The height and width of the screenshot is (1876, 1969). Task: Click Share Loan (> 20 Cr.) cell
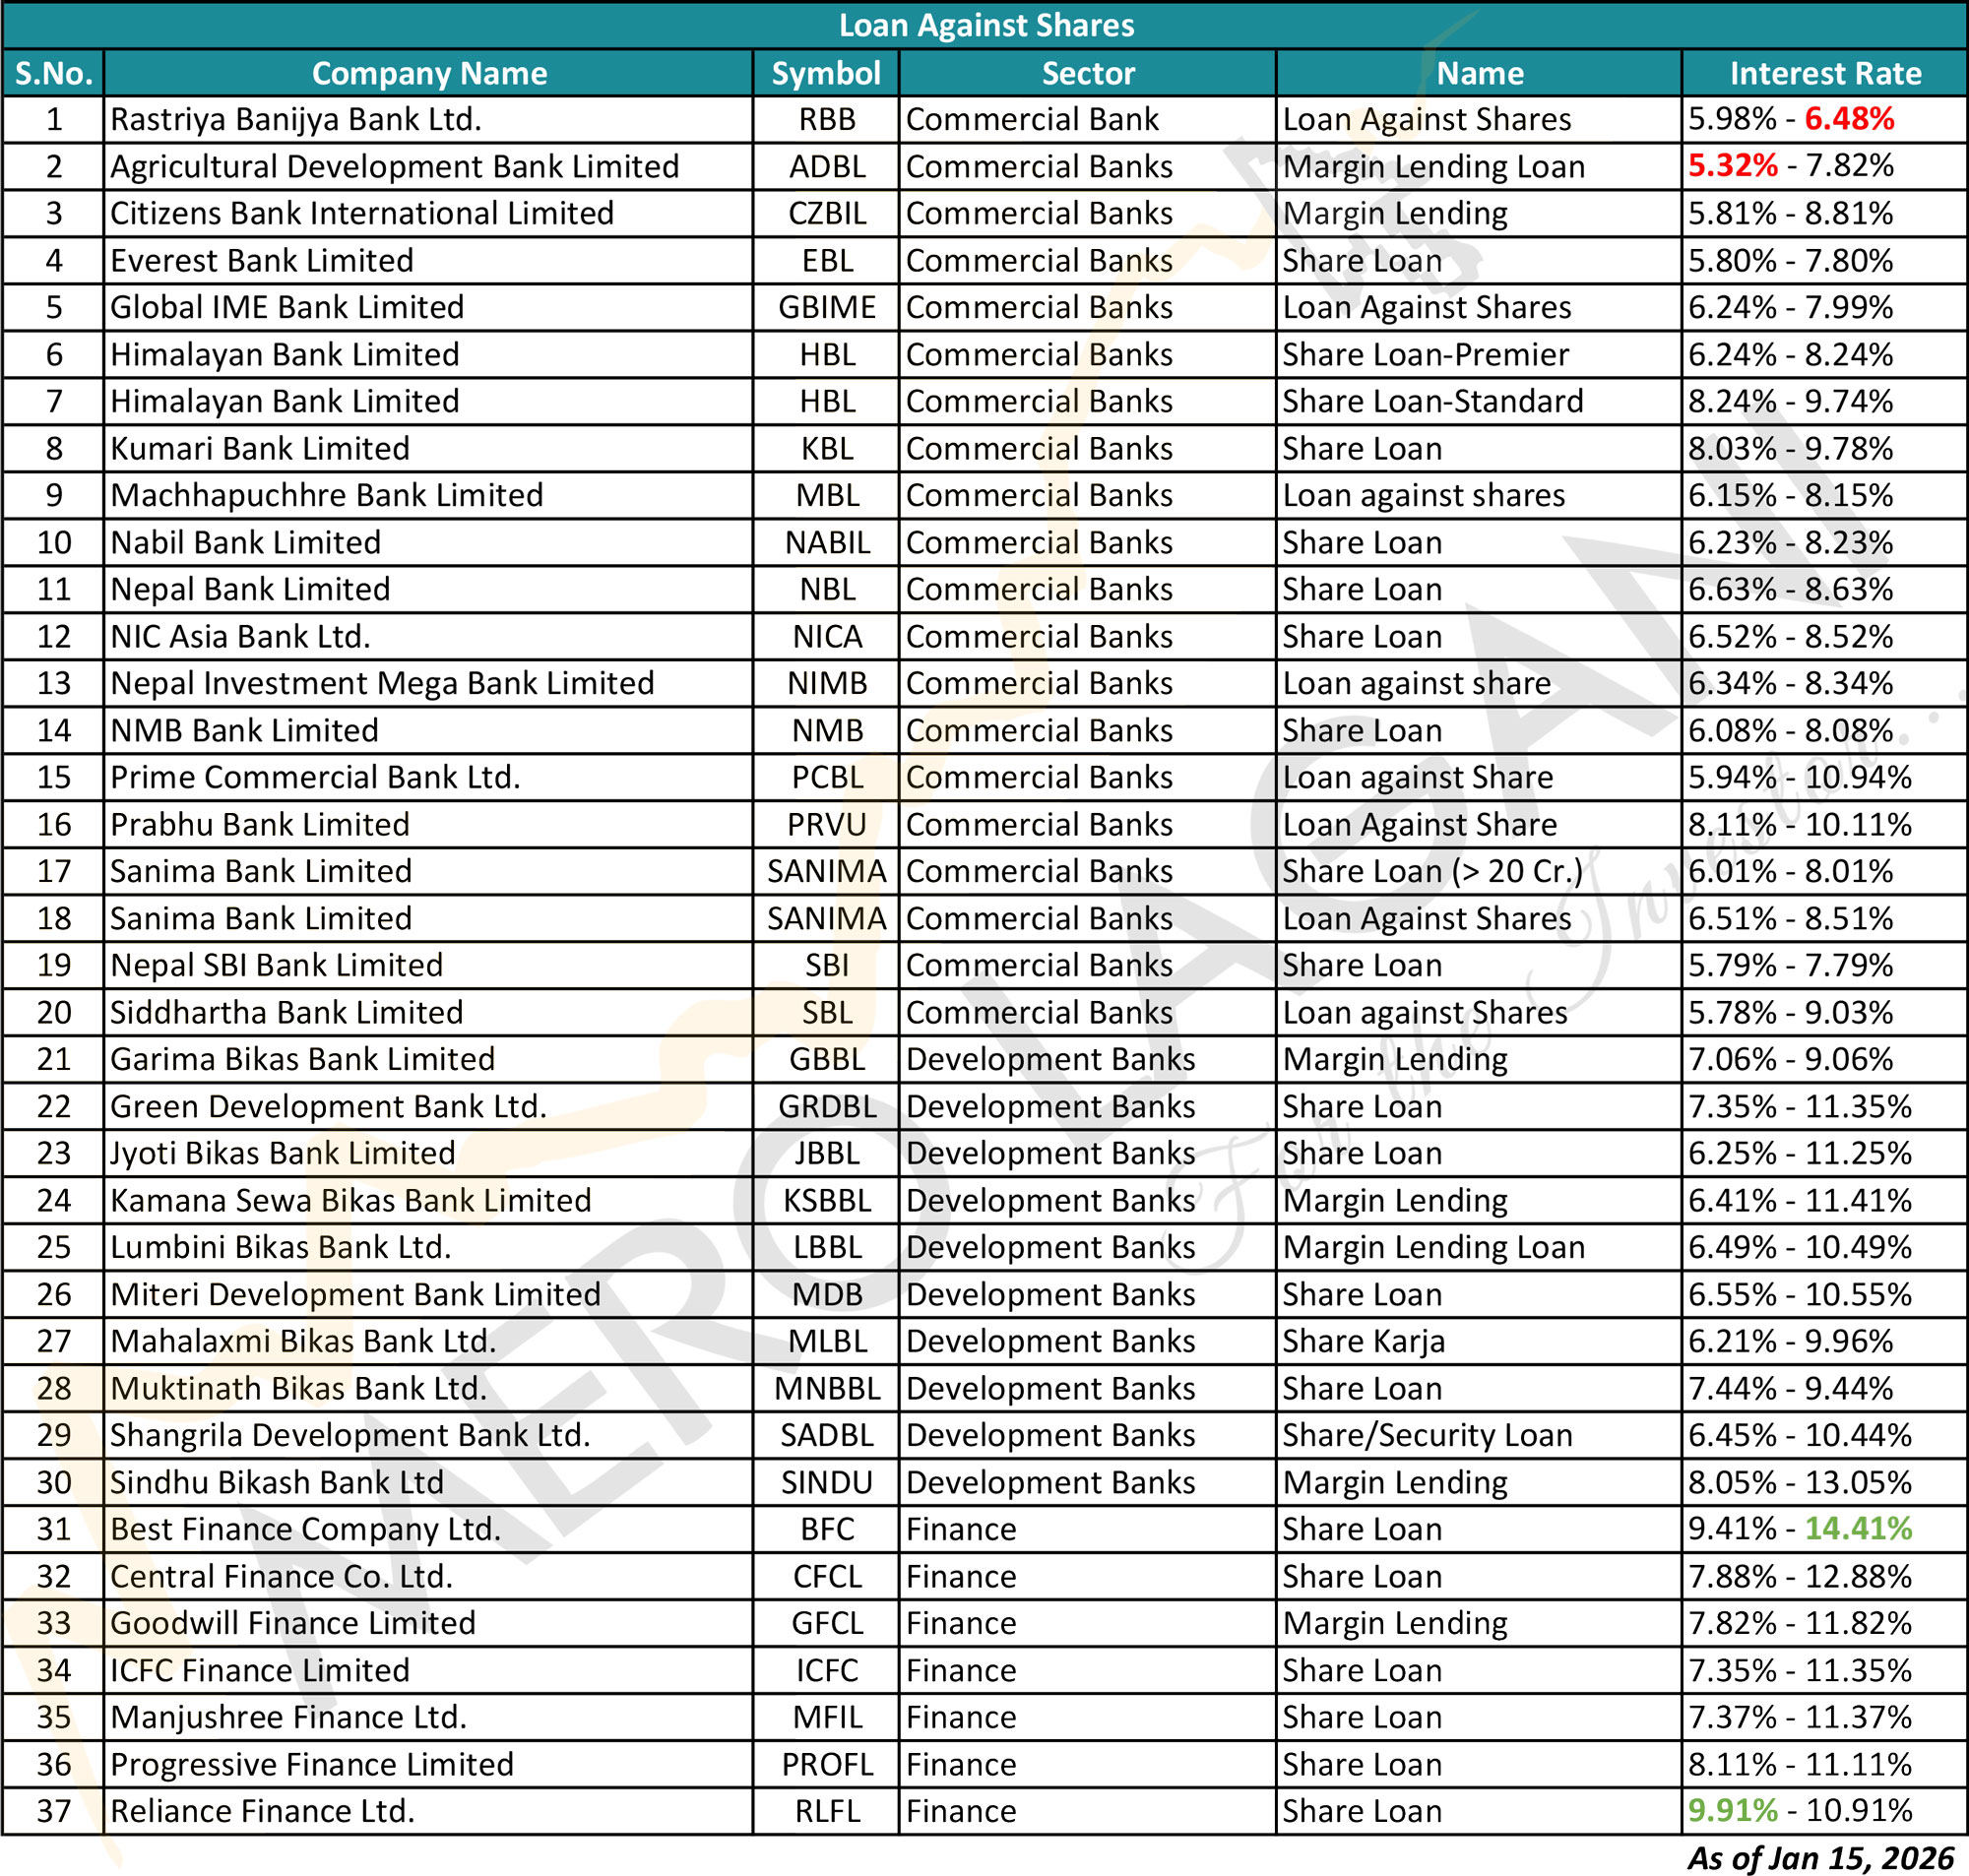[x=1432, y=871]
